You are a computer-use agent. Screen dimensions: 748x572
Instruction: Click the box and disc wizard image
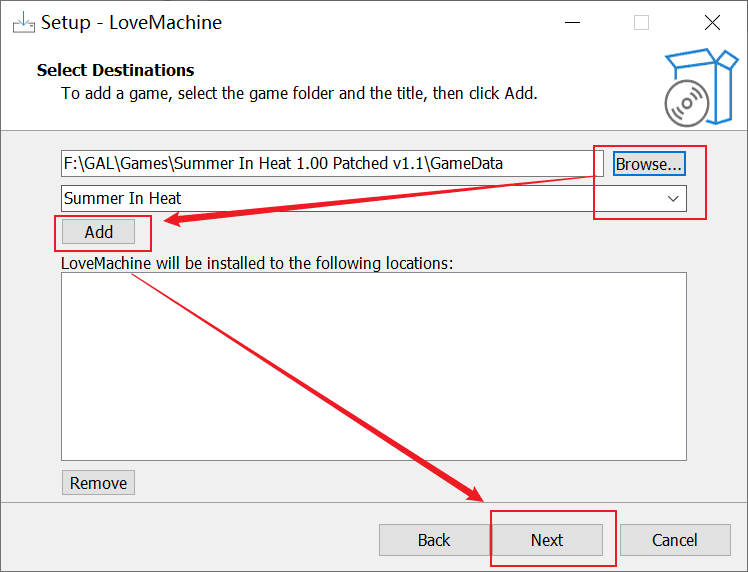[701, 88]
